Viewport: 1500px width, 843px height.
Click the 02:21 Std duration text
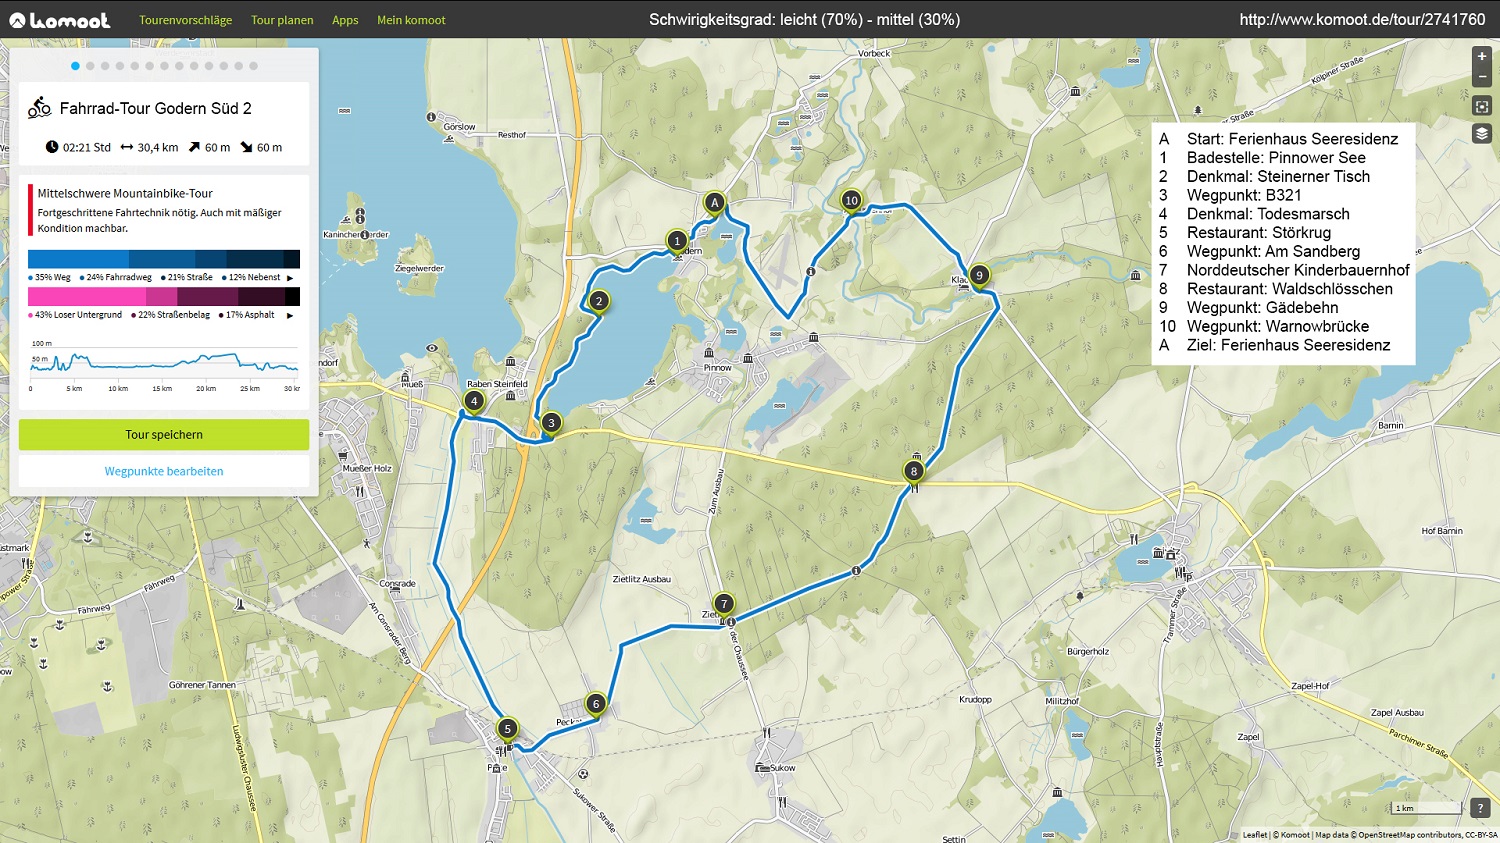(87, 147)
